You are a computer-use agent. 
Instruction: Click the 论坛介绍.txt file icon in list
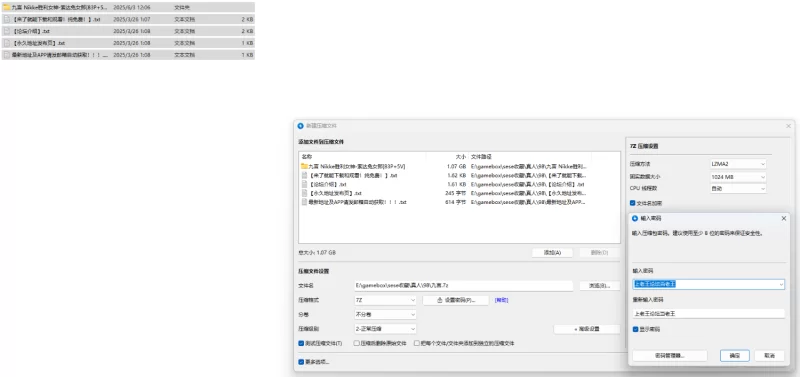(x=304, y=184)
